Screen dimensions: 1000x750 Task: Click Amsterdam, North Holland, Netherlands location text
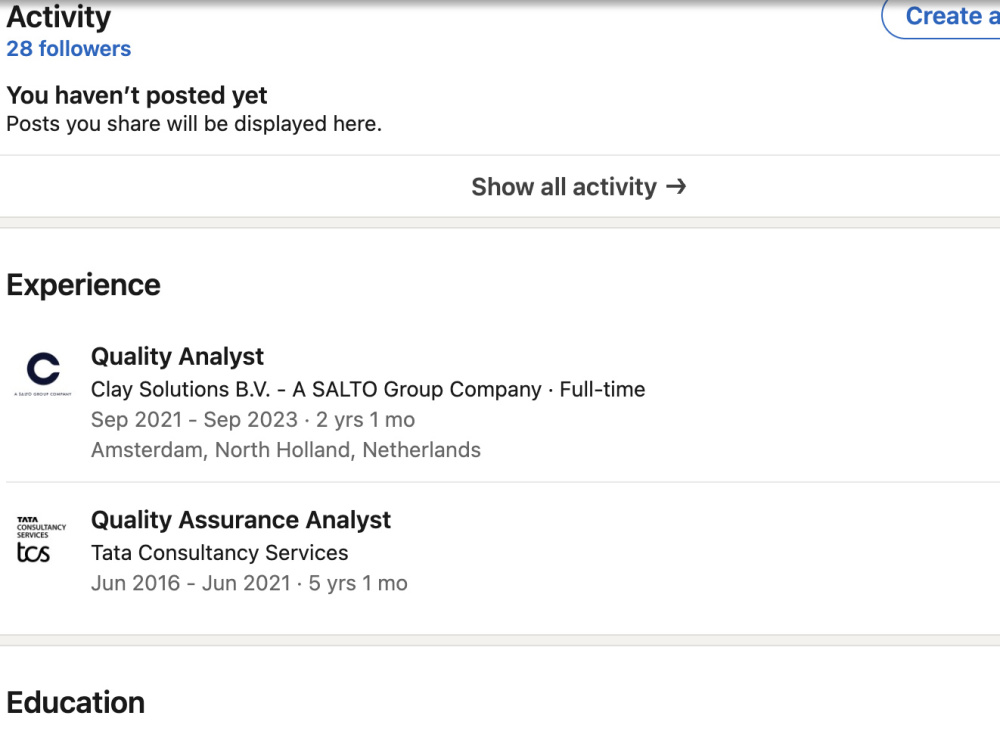286,450
